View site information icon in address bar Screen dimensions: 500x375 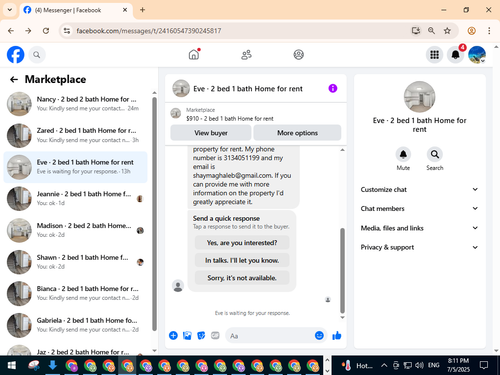[67, 31]
